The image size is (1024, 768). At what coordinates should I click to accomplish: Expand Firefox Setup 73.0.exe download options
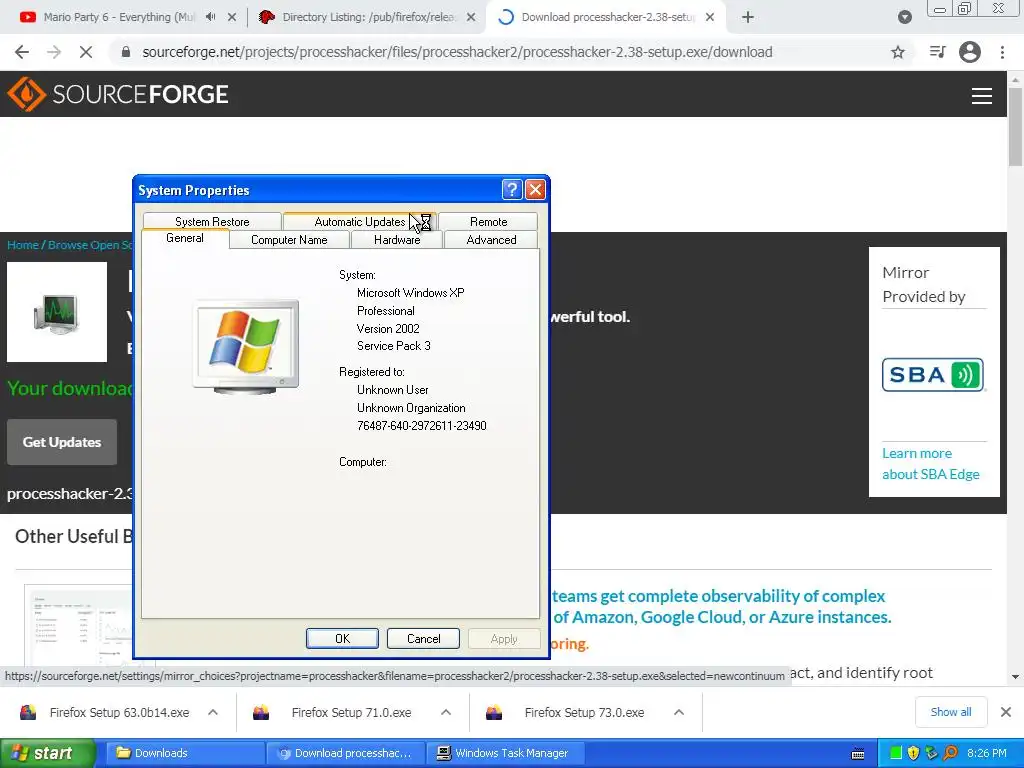pos(679,712)
